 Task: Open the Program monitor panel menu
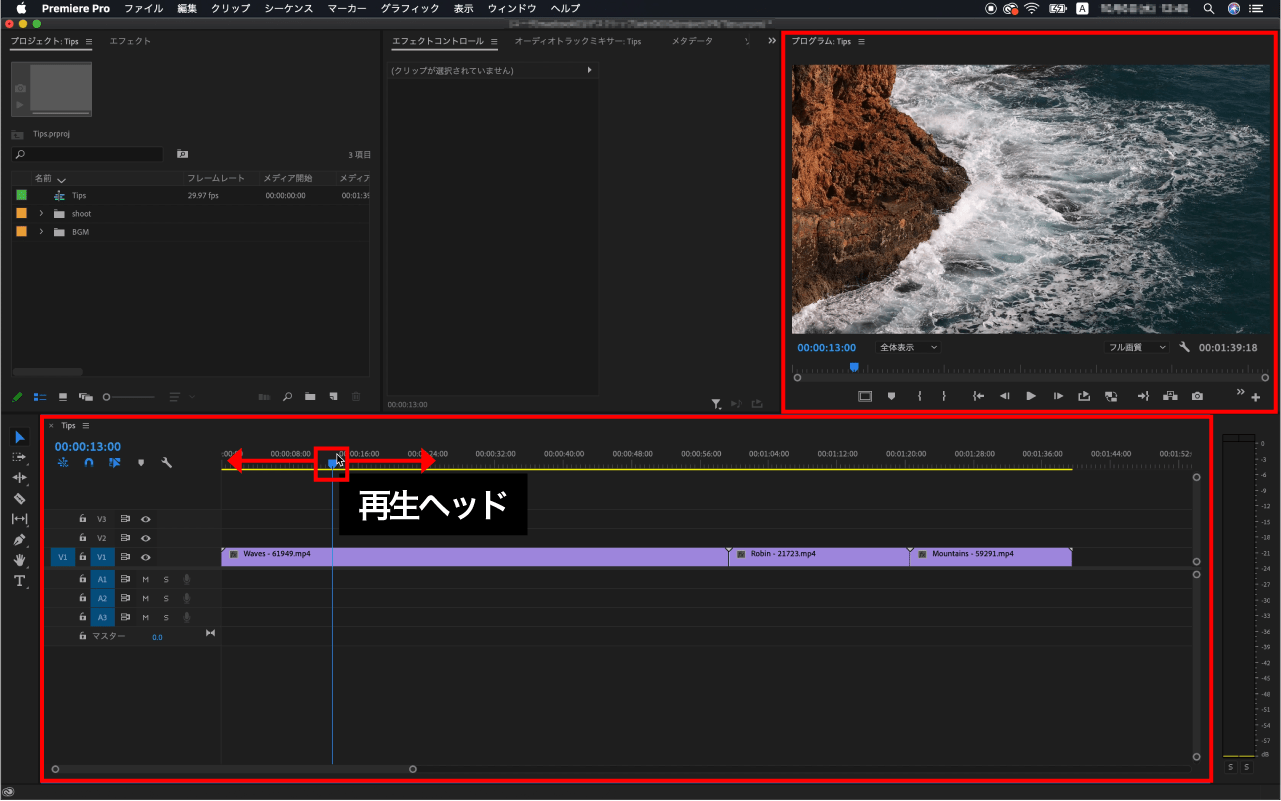[861, 41]
